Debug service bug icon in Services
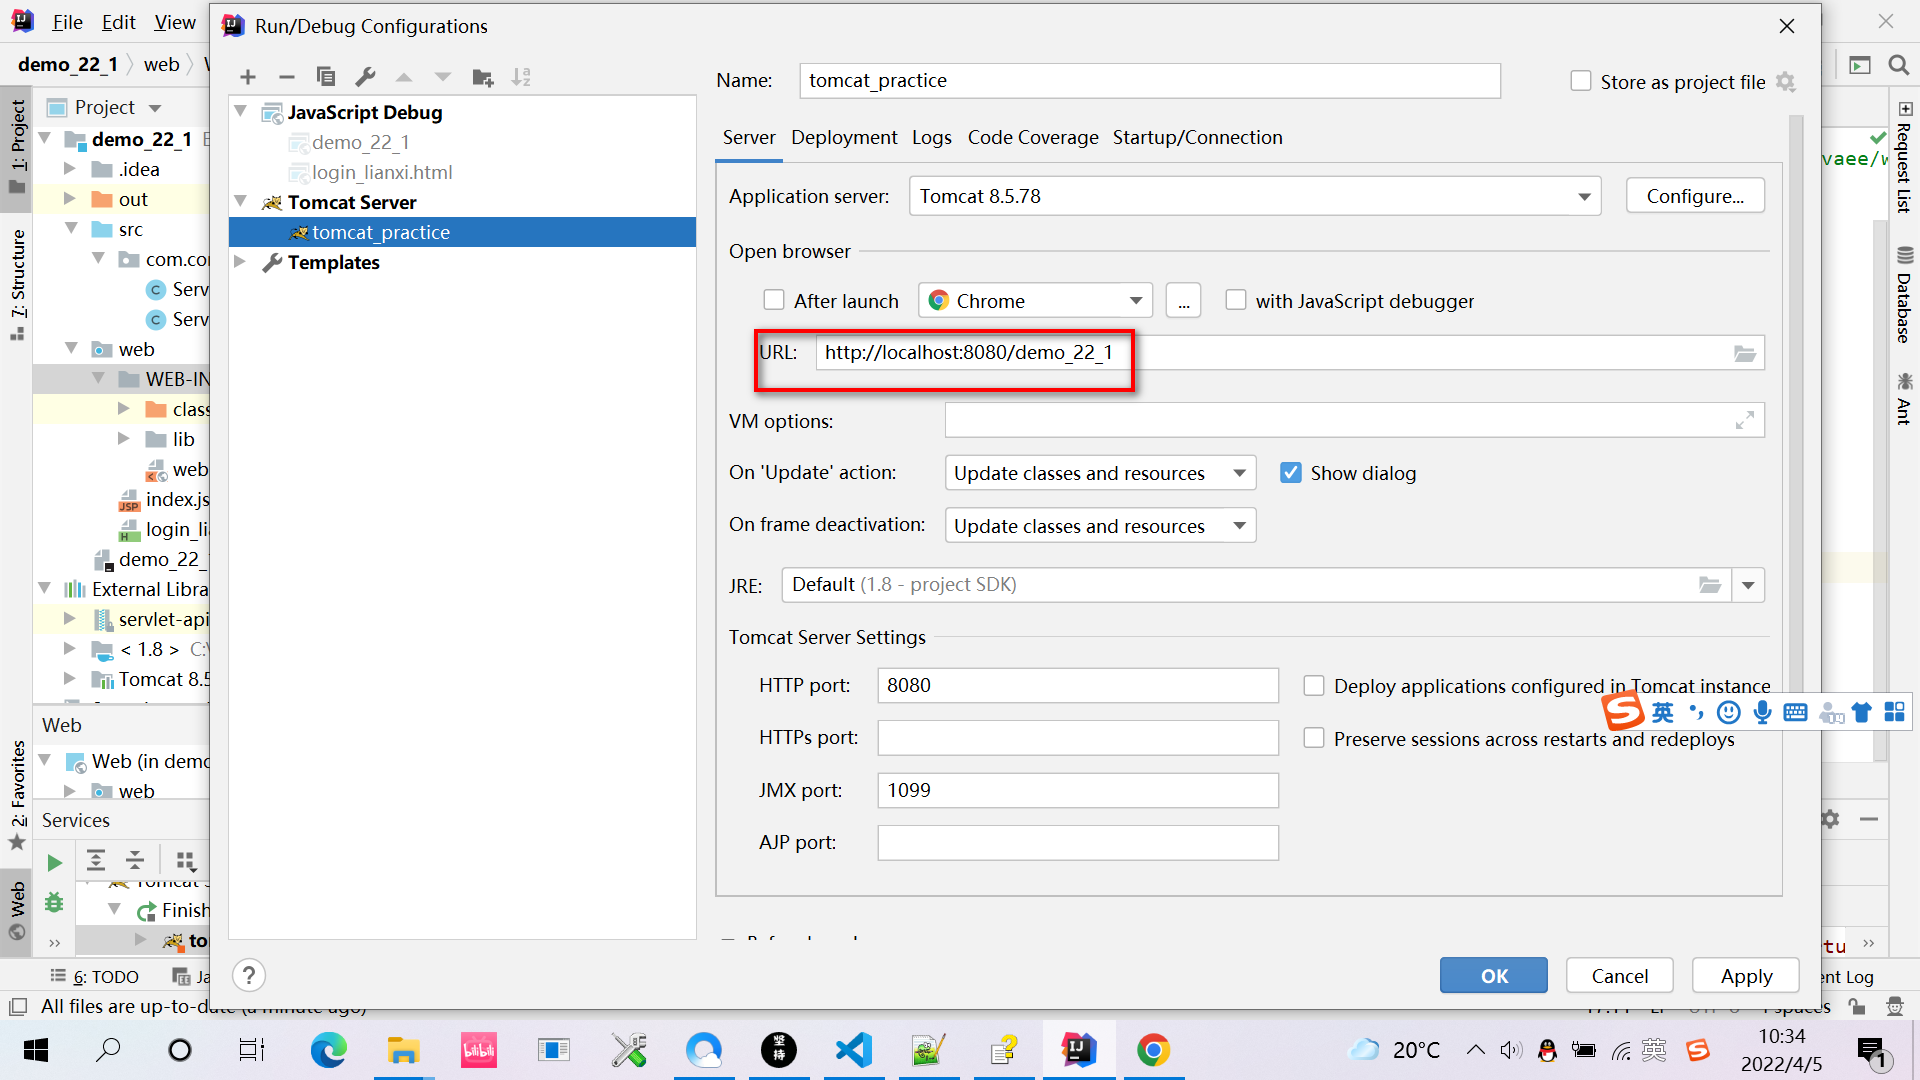 click(x=54, y=903)
